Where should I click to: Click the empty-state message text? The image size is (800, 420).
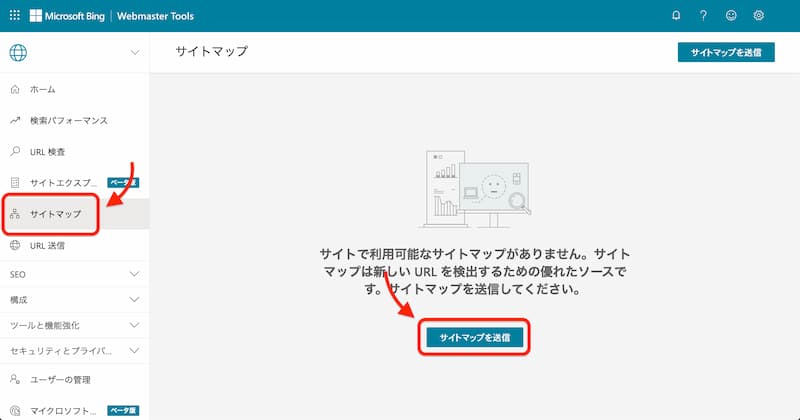coord(474,271)
